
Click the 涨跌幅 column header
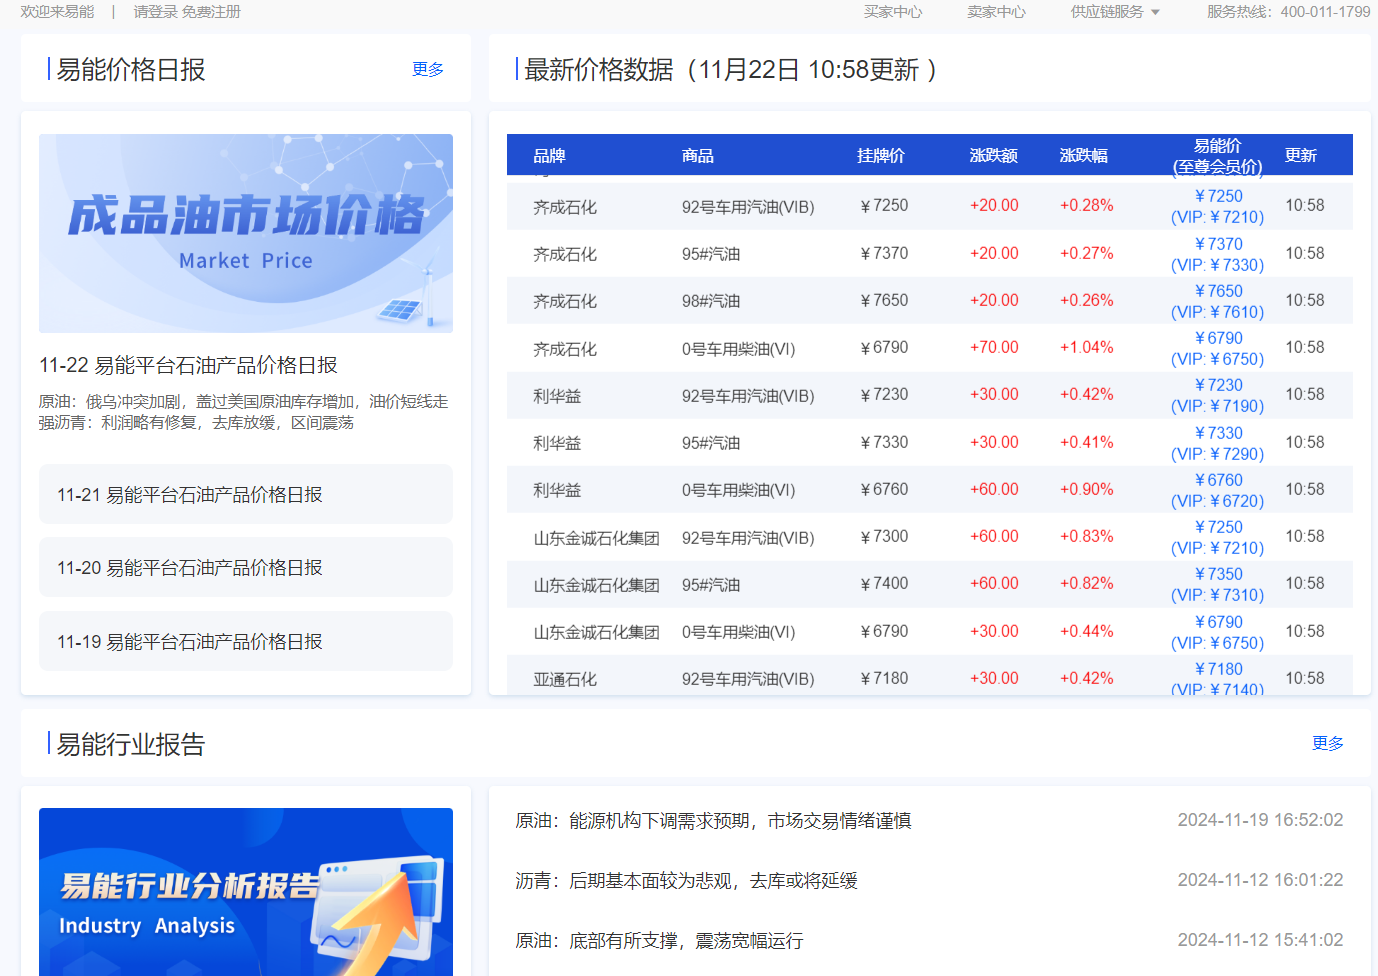[1084, 155]
